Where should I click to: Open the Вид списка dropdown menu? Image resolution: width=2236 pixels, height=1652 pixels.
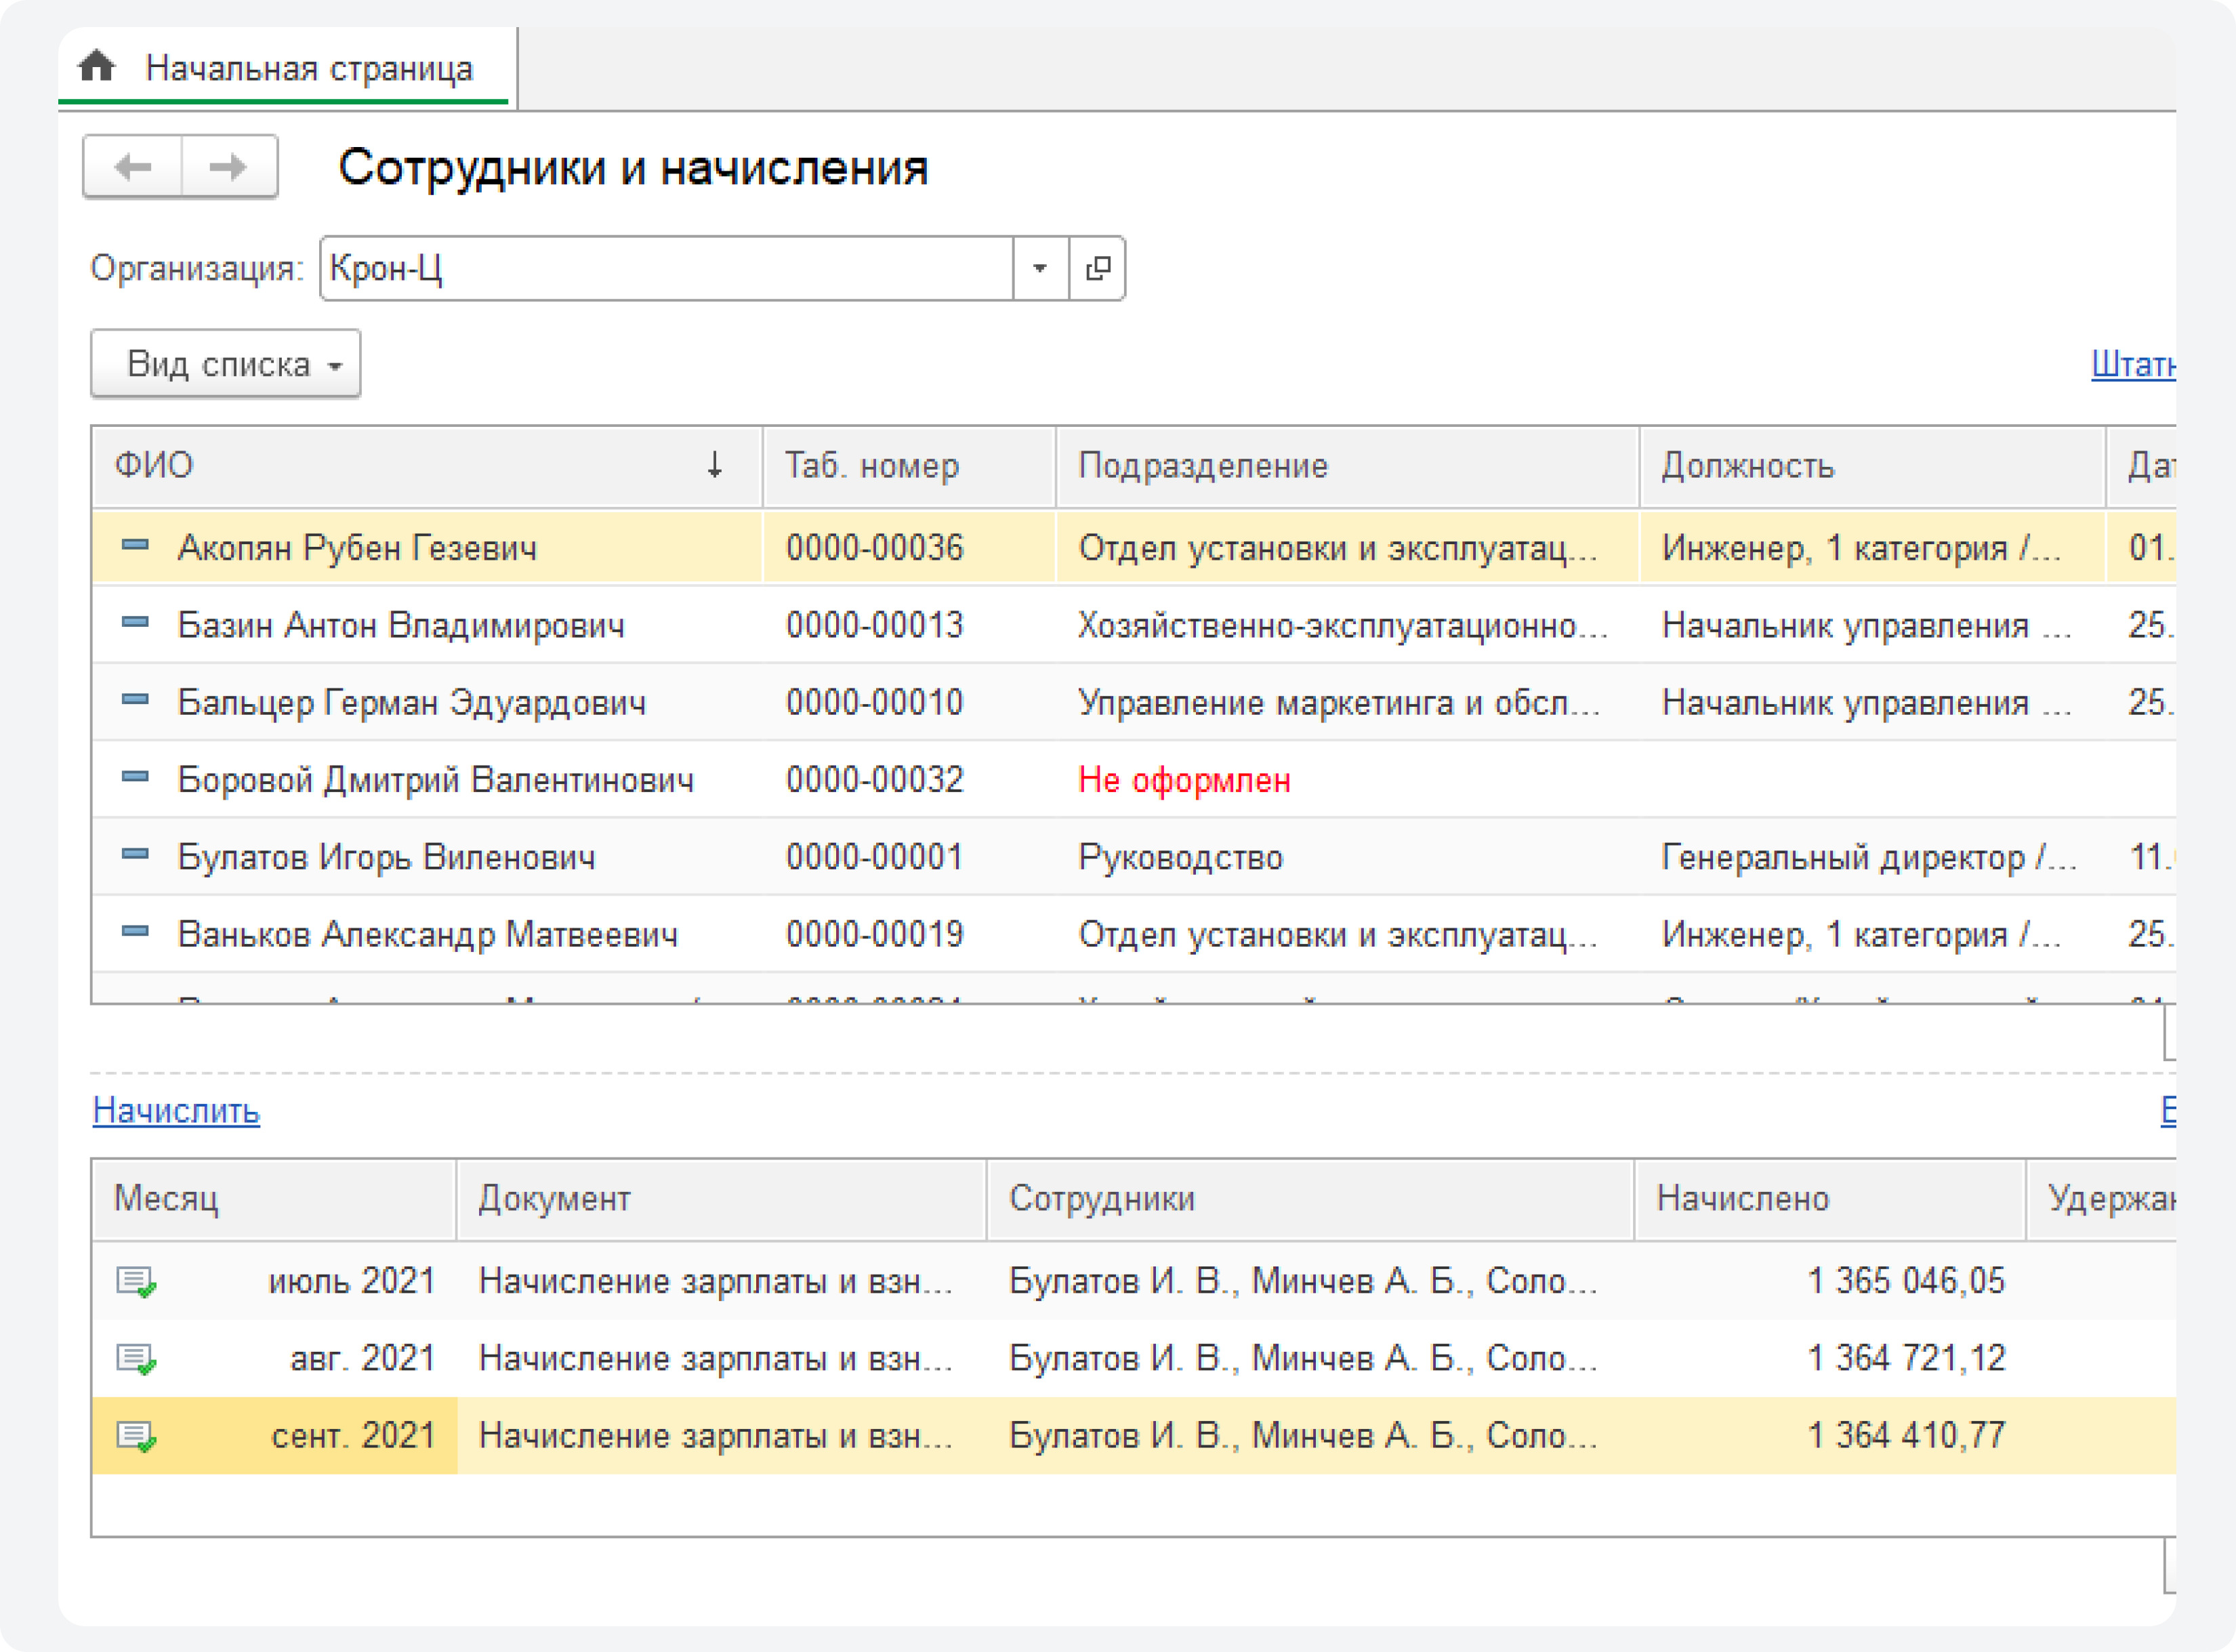[226, 364]
